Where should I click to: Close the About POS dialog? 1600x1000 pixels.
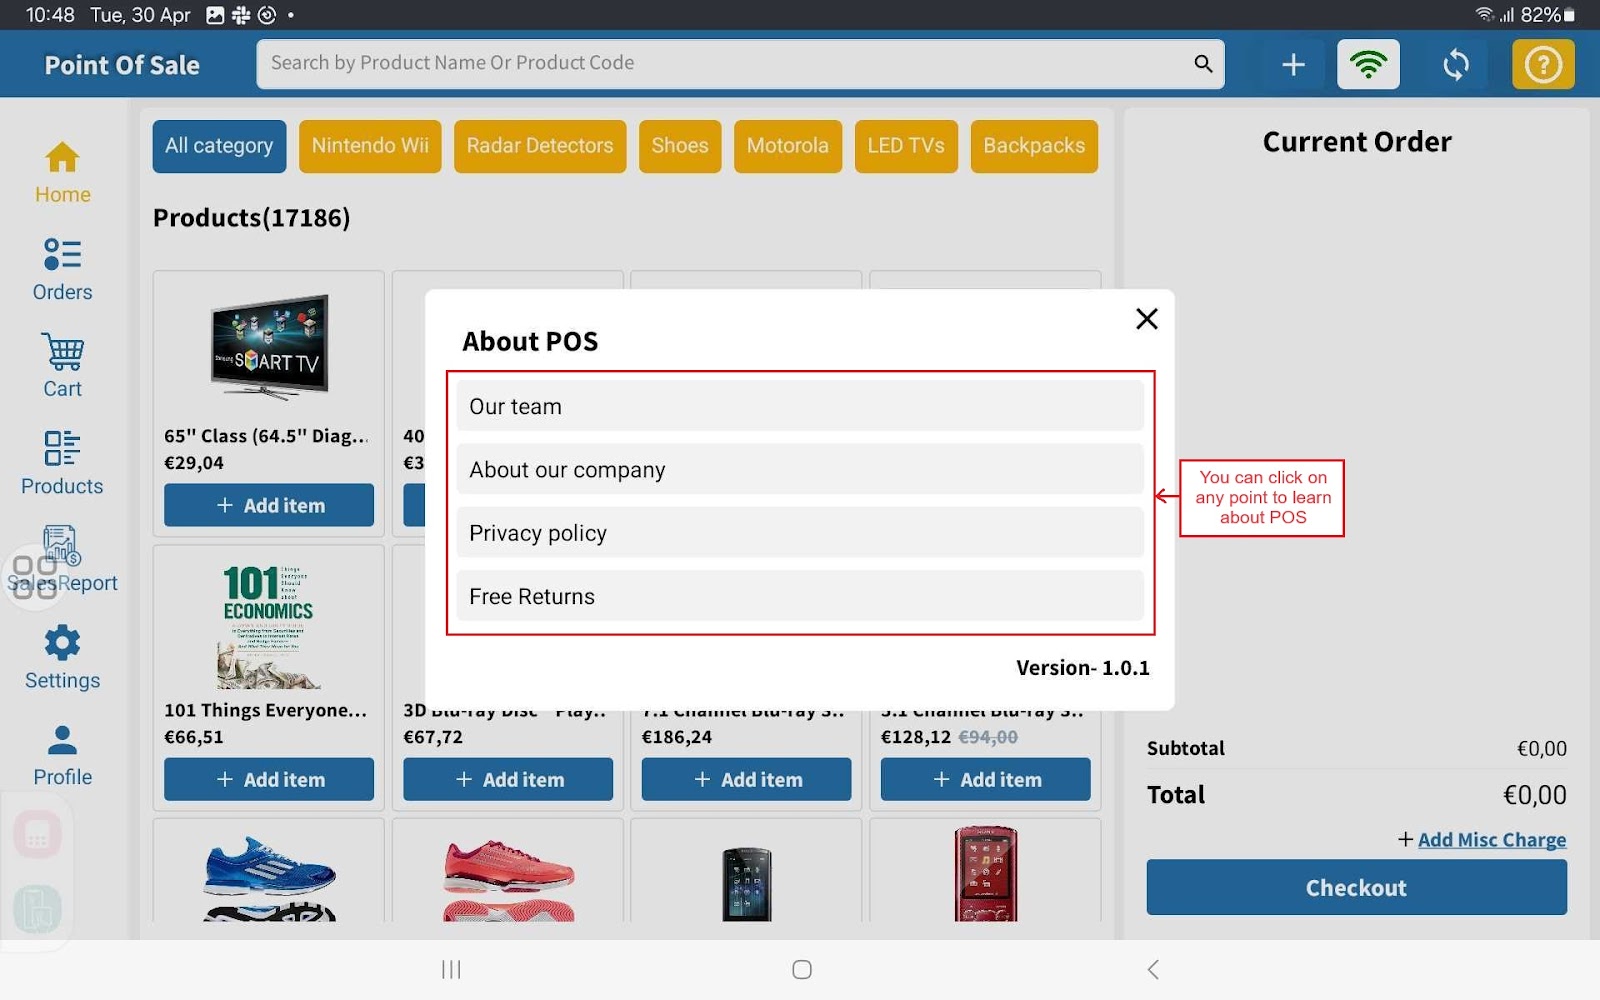1146,319
